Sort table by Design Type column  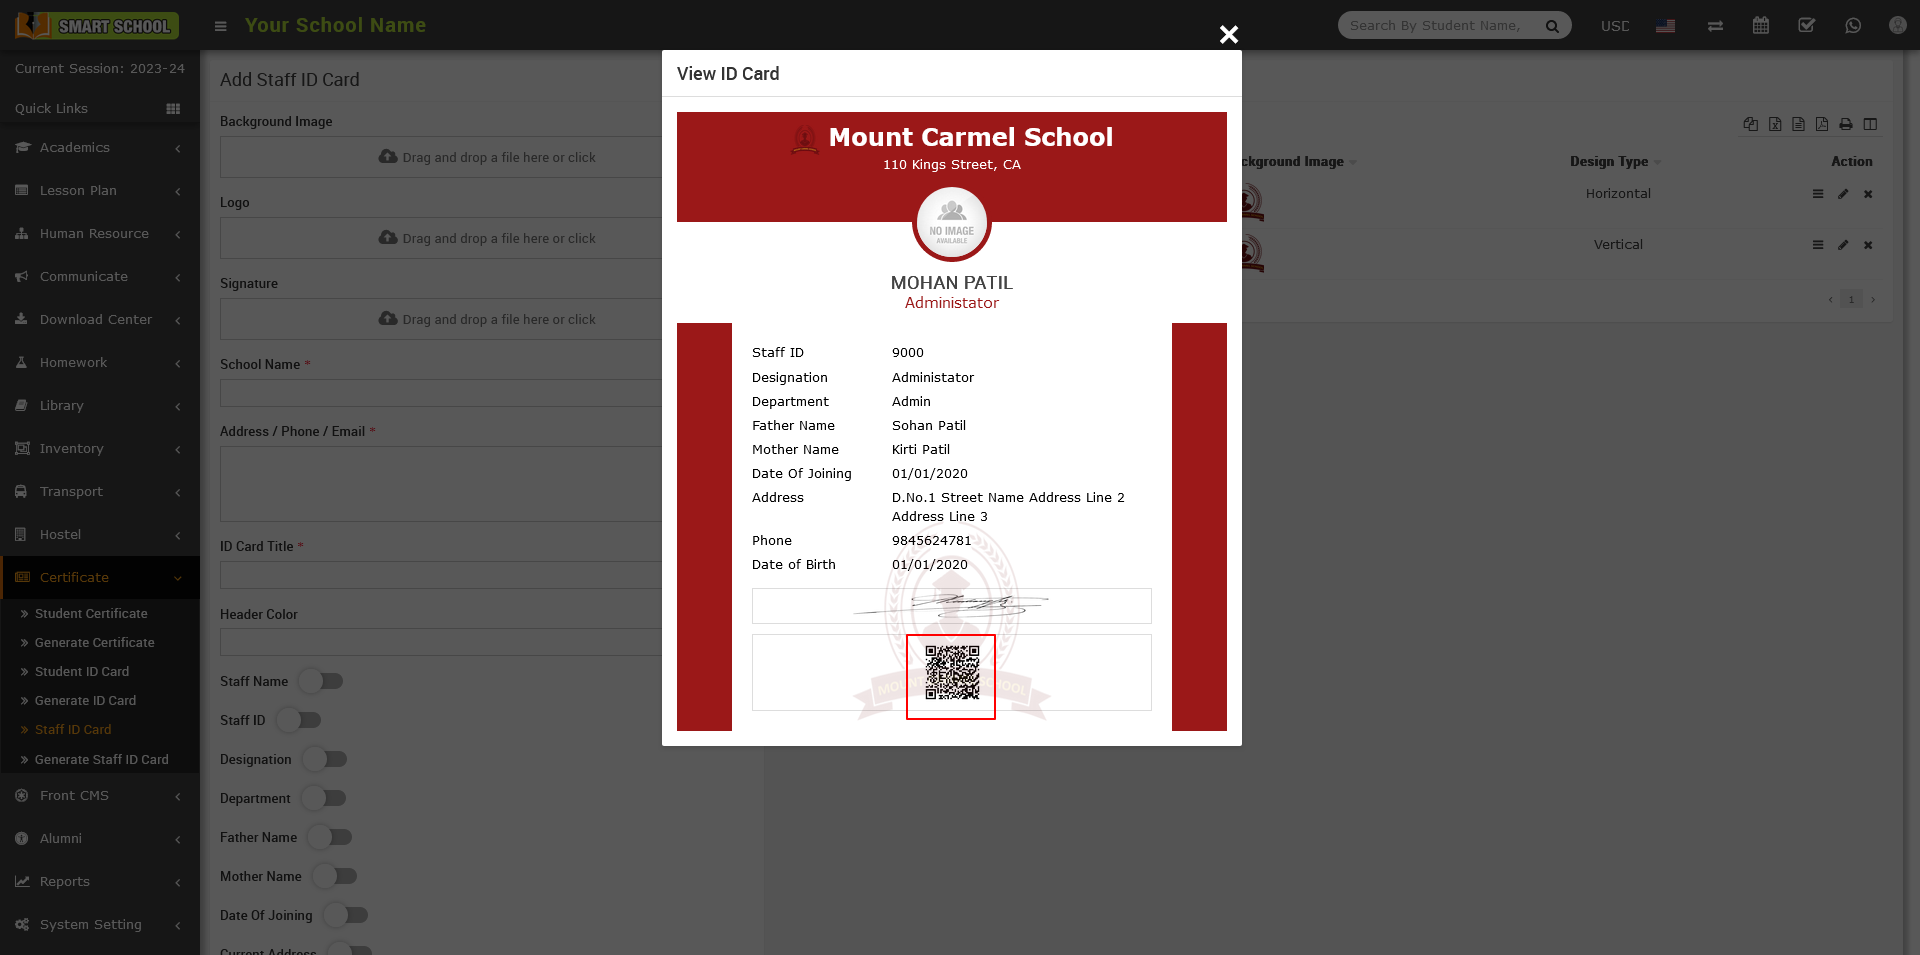1609,162
